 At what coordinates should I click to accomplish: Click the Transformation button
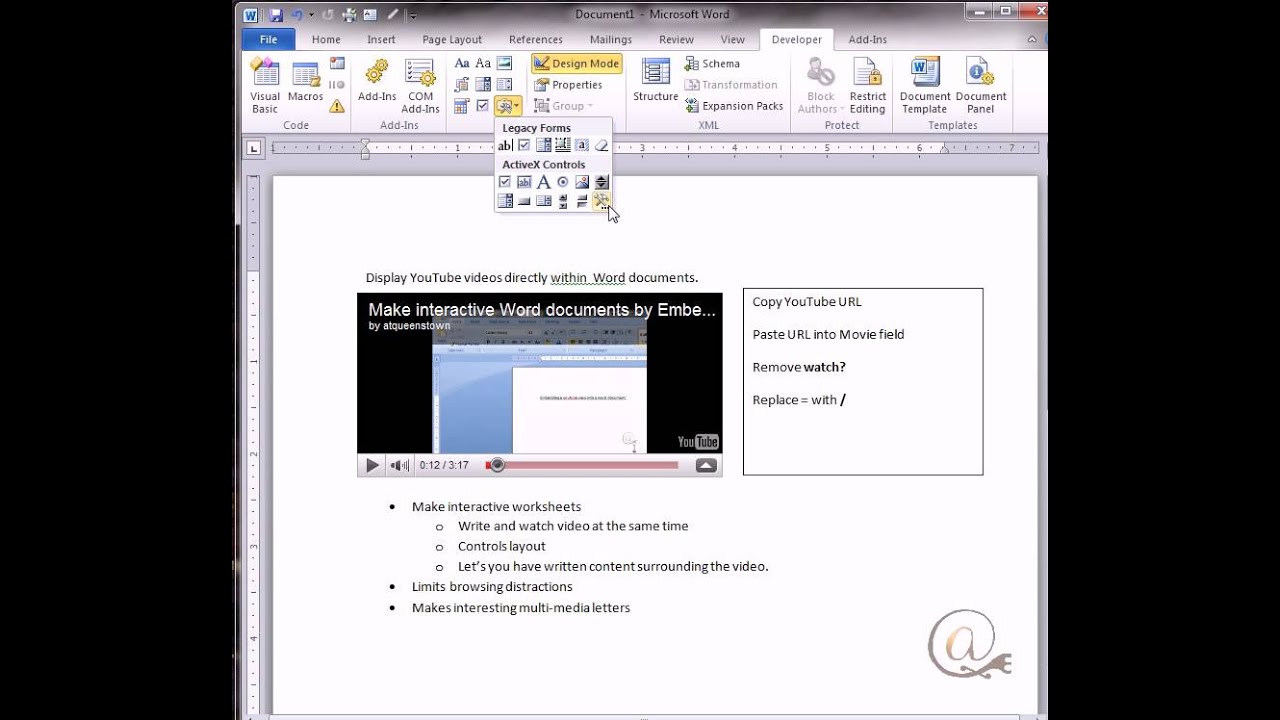tap(731, 84)
